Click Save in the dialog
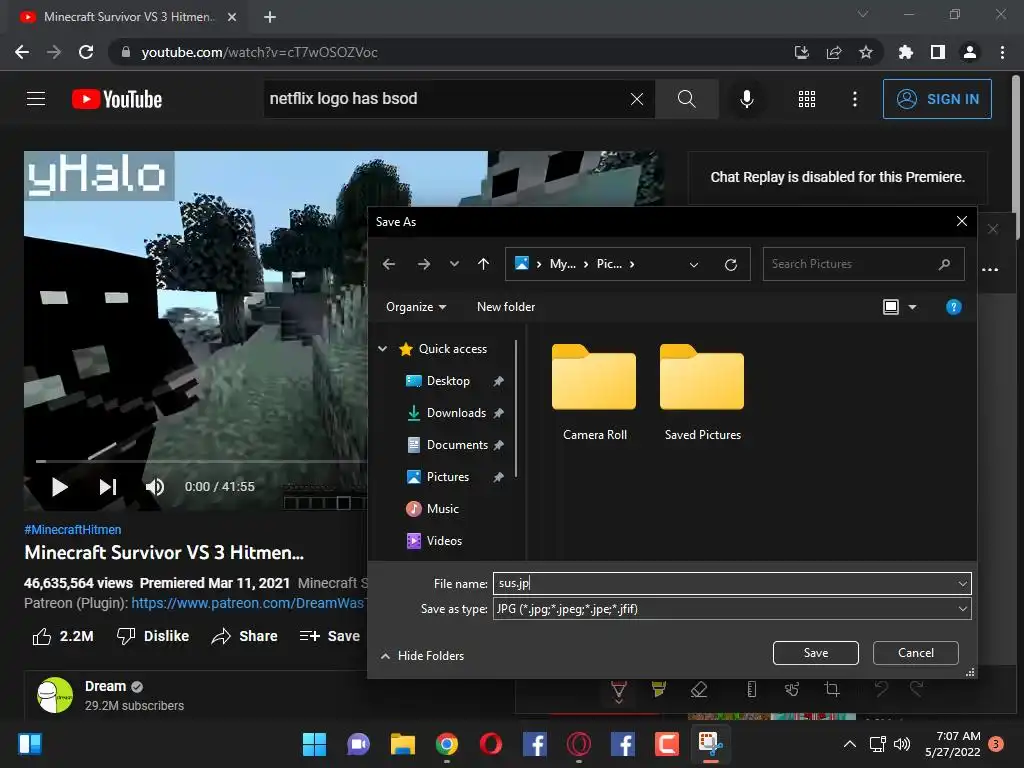 pyautogui.click(x=816, y=653)
